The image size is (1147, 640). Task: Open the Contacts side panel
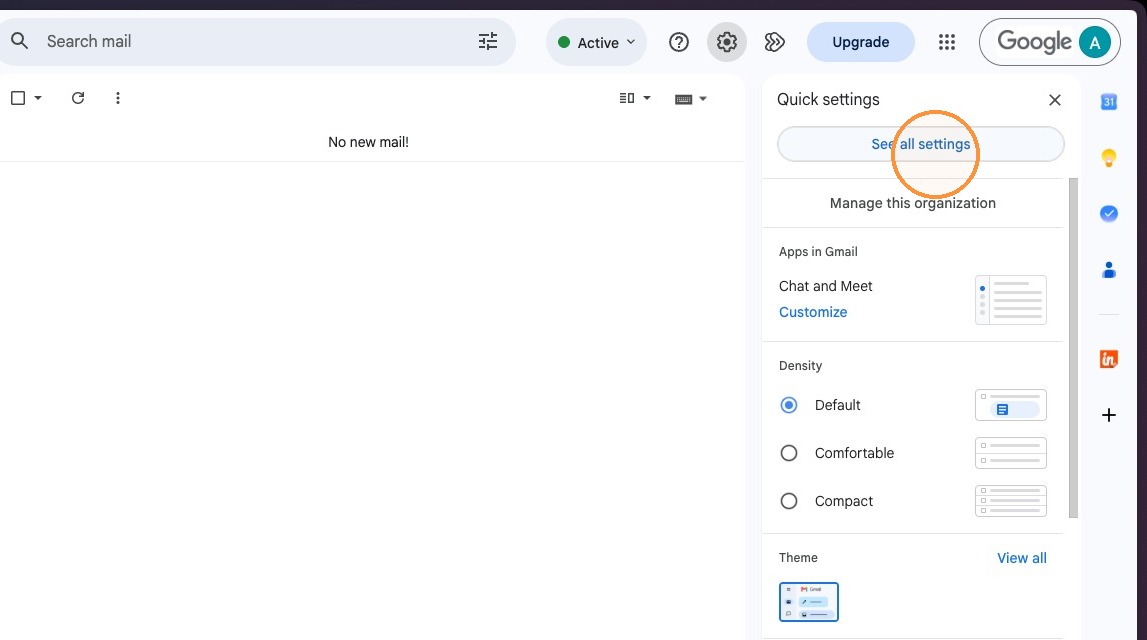pyautogui.click(x=1109, y=270)
